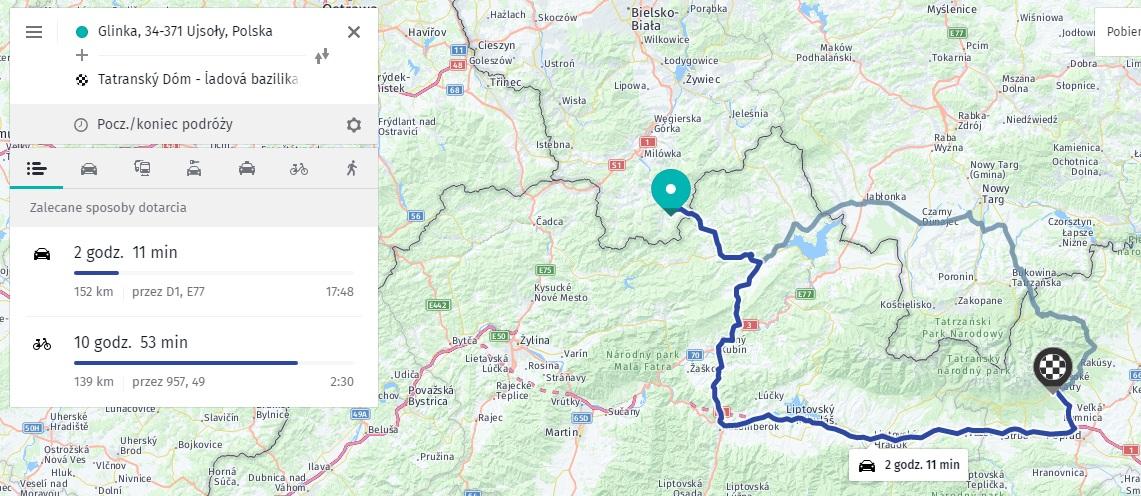Image resolution: width=1141 pixels, height=496 pixels.
Task: Click the checkered destination marker on map
Action: click(x=1052, y=368)
